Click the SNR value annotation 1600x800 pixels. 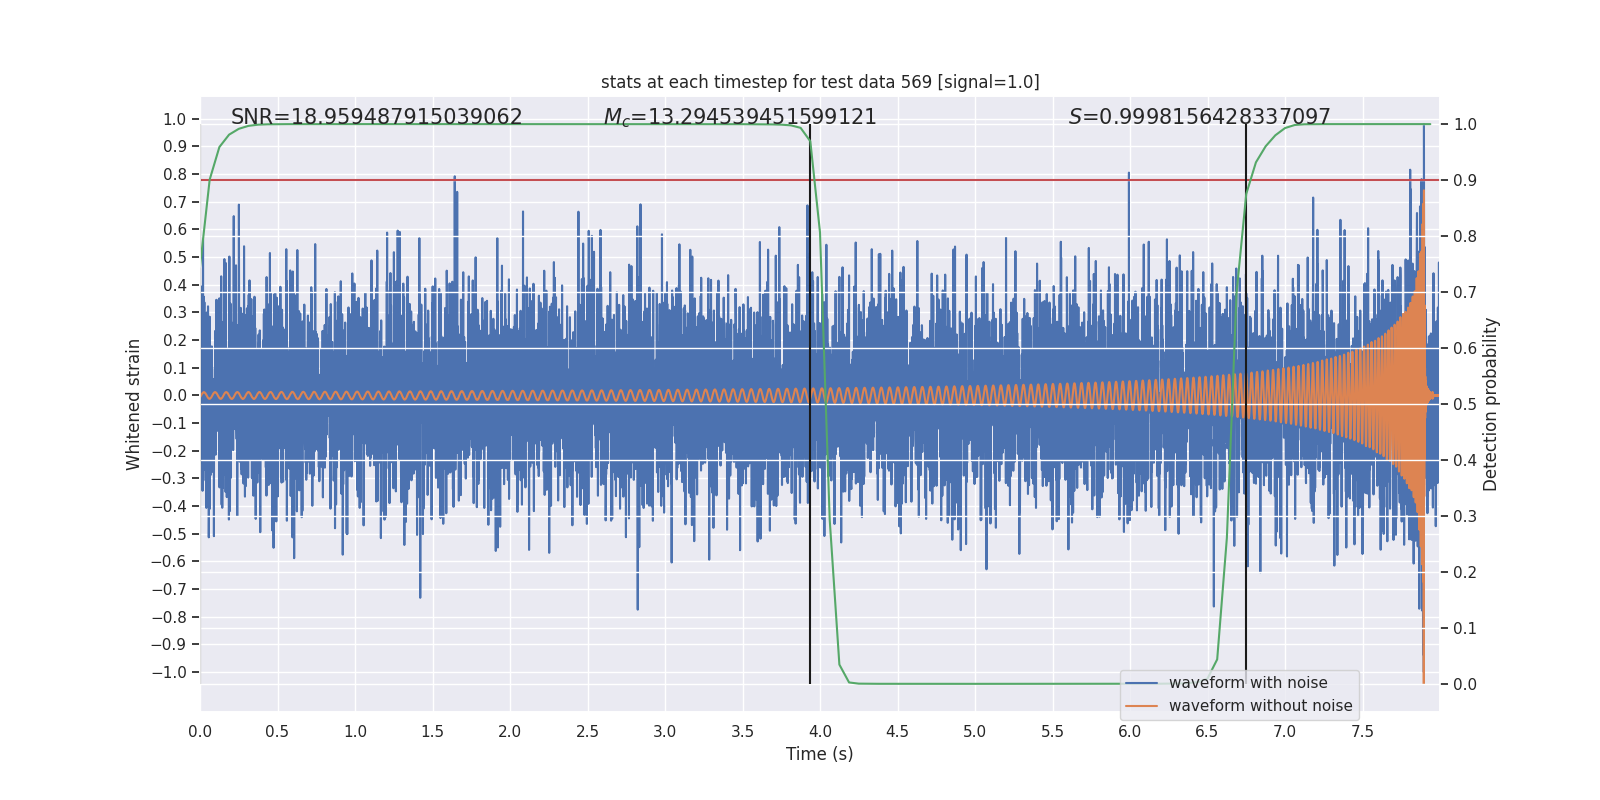(x=376, y=117)
